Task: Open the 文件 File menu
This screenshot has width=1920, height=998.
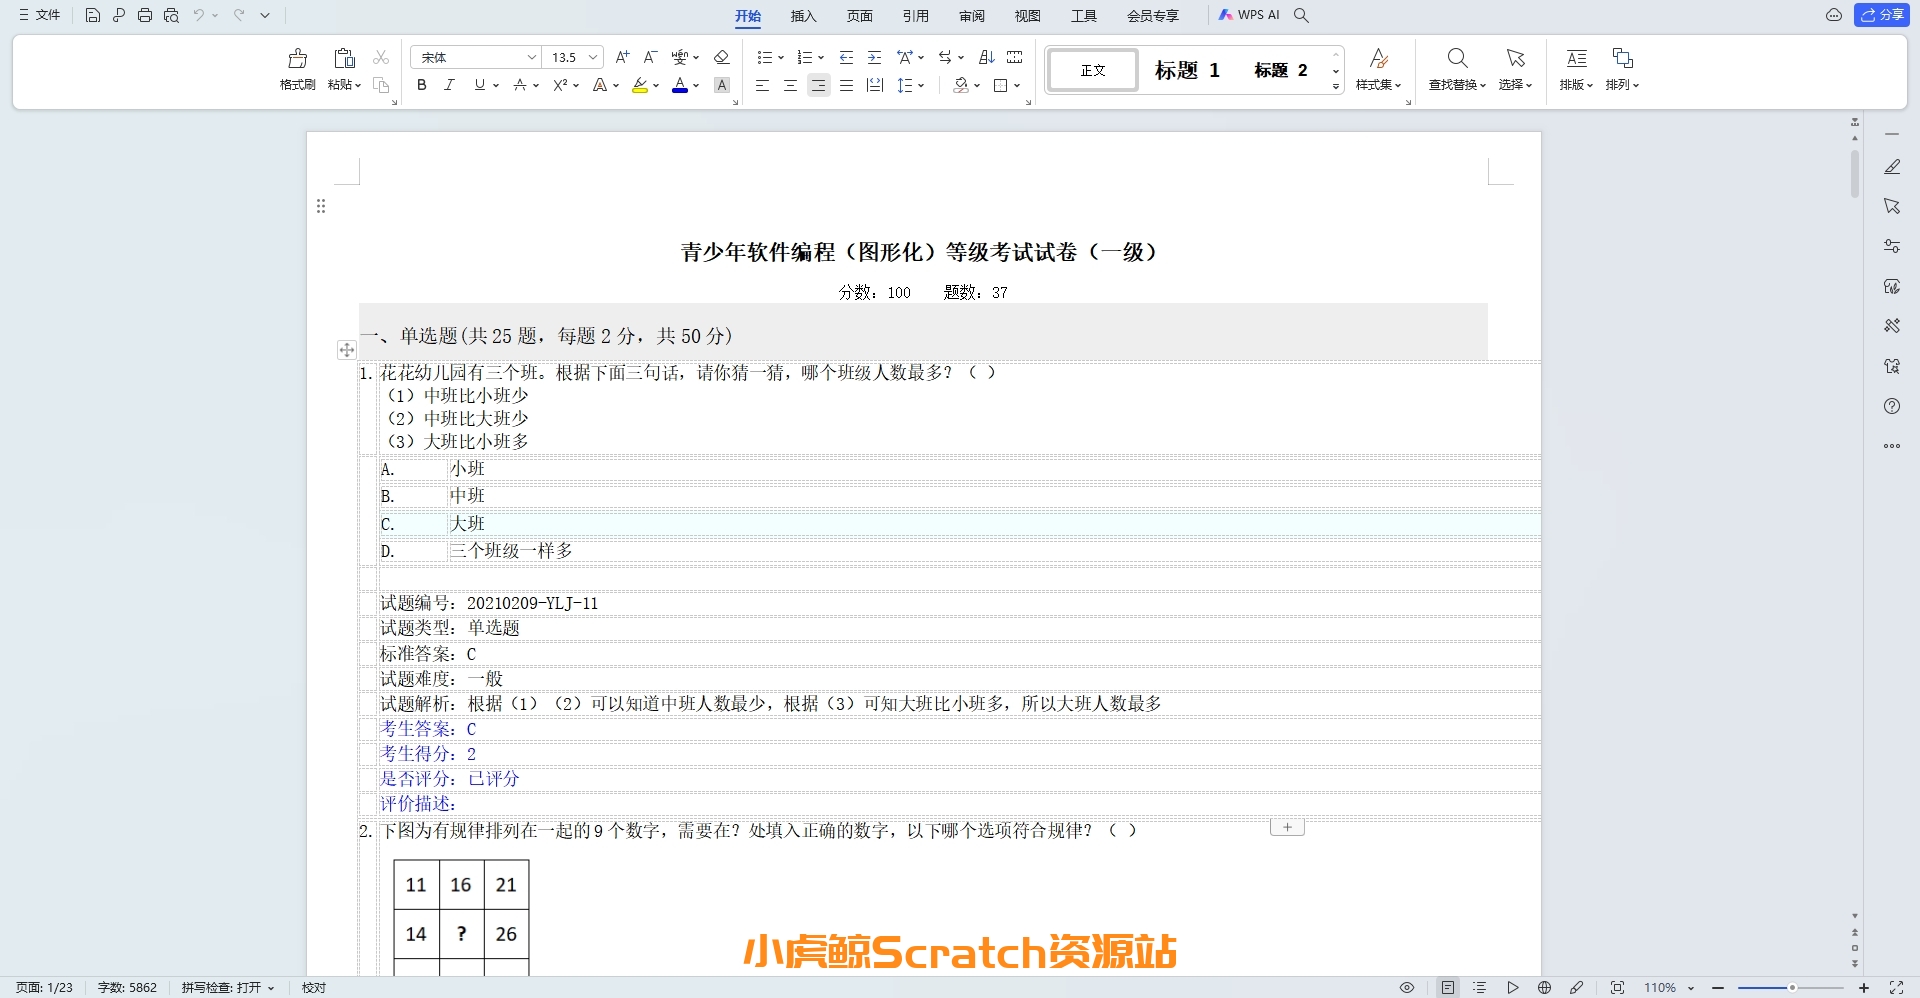Action: [x=40, y=15]
